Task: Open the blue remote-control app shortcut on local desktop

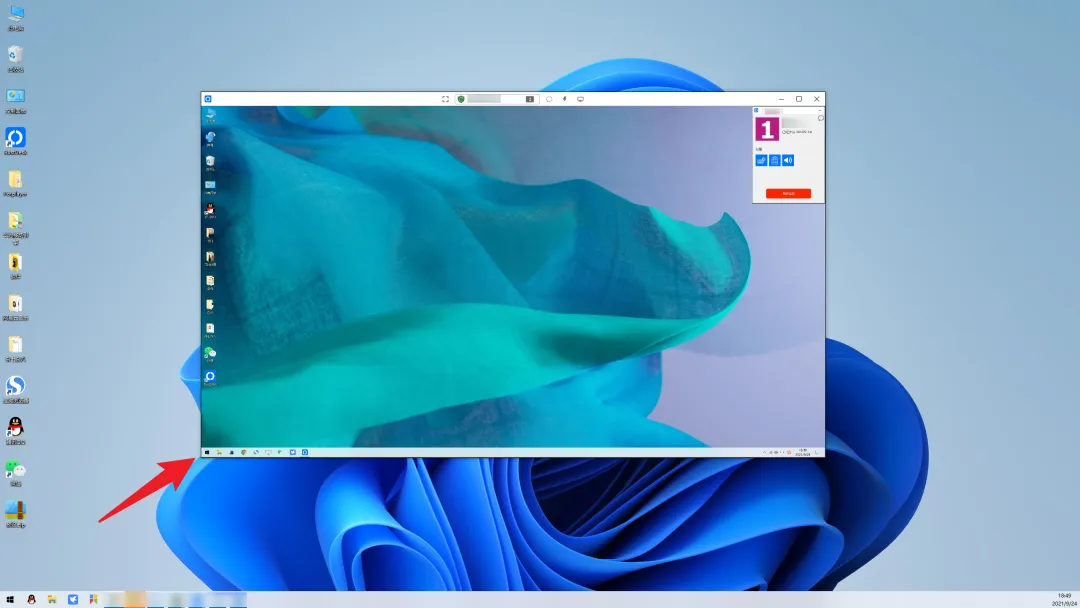Action: click(x=15, y=140)
